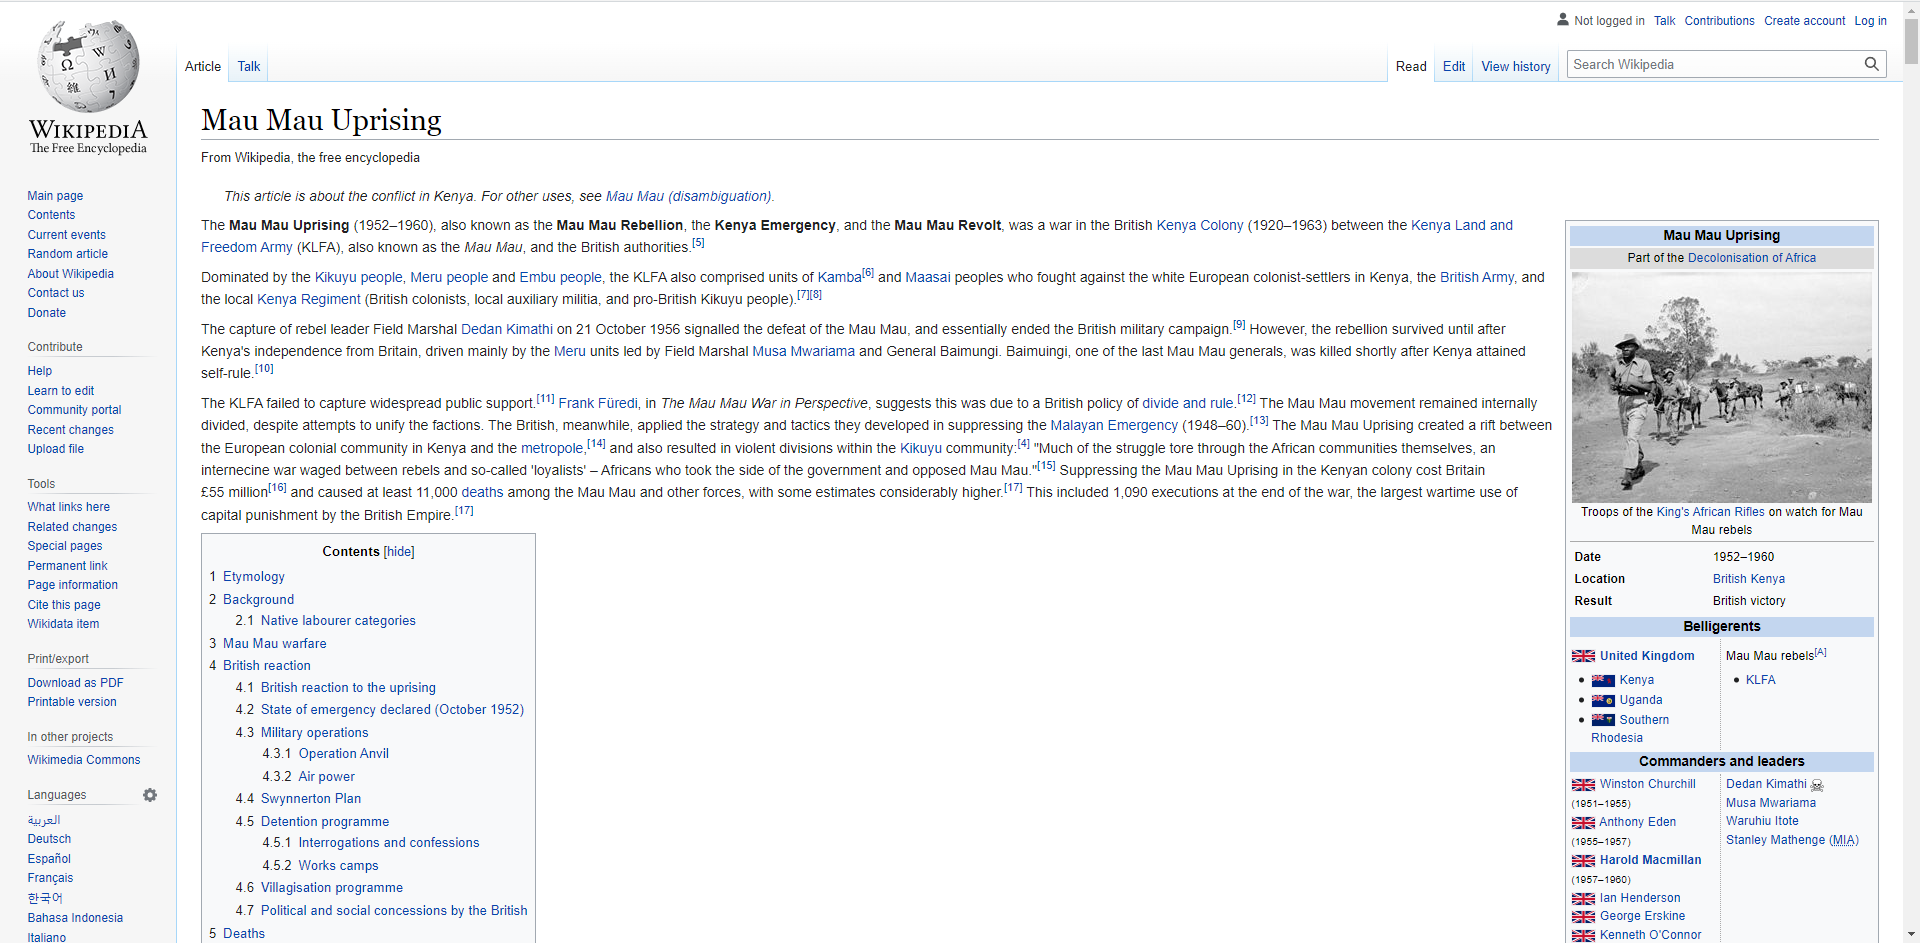
Task: Click Download as PDF
Action: coord(76,683)
